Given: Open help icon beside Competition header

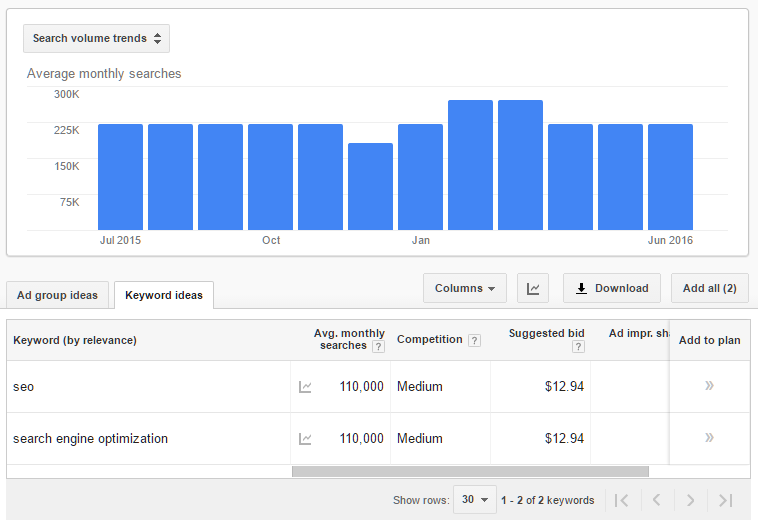Looking at the screenshot, I should (x=474, y=340).
